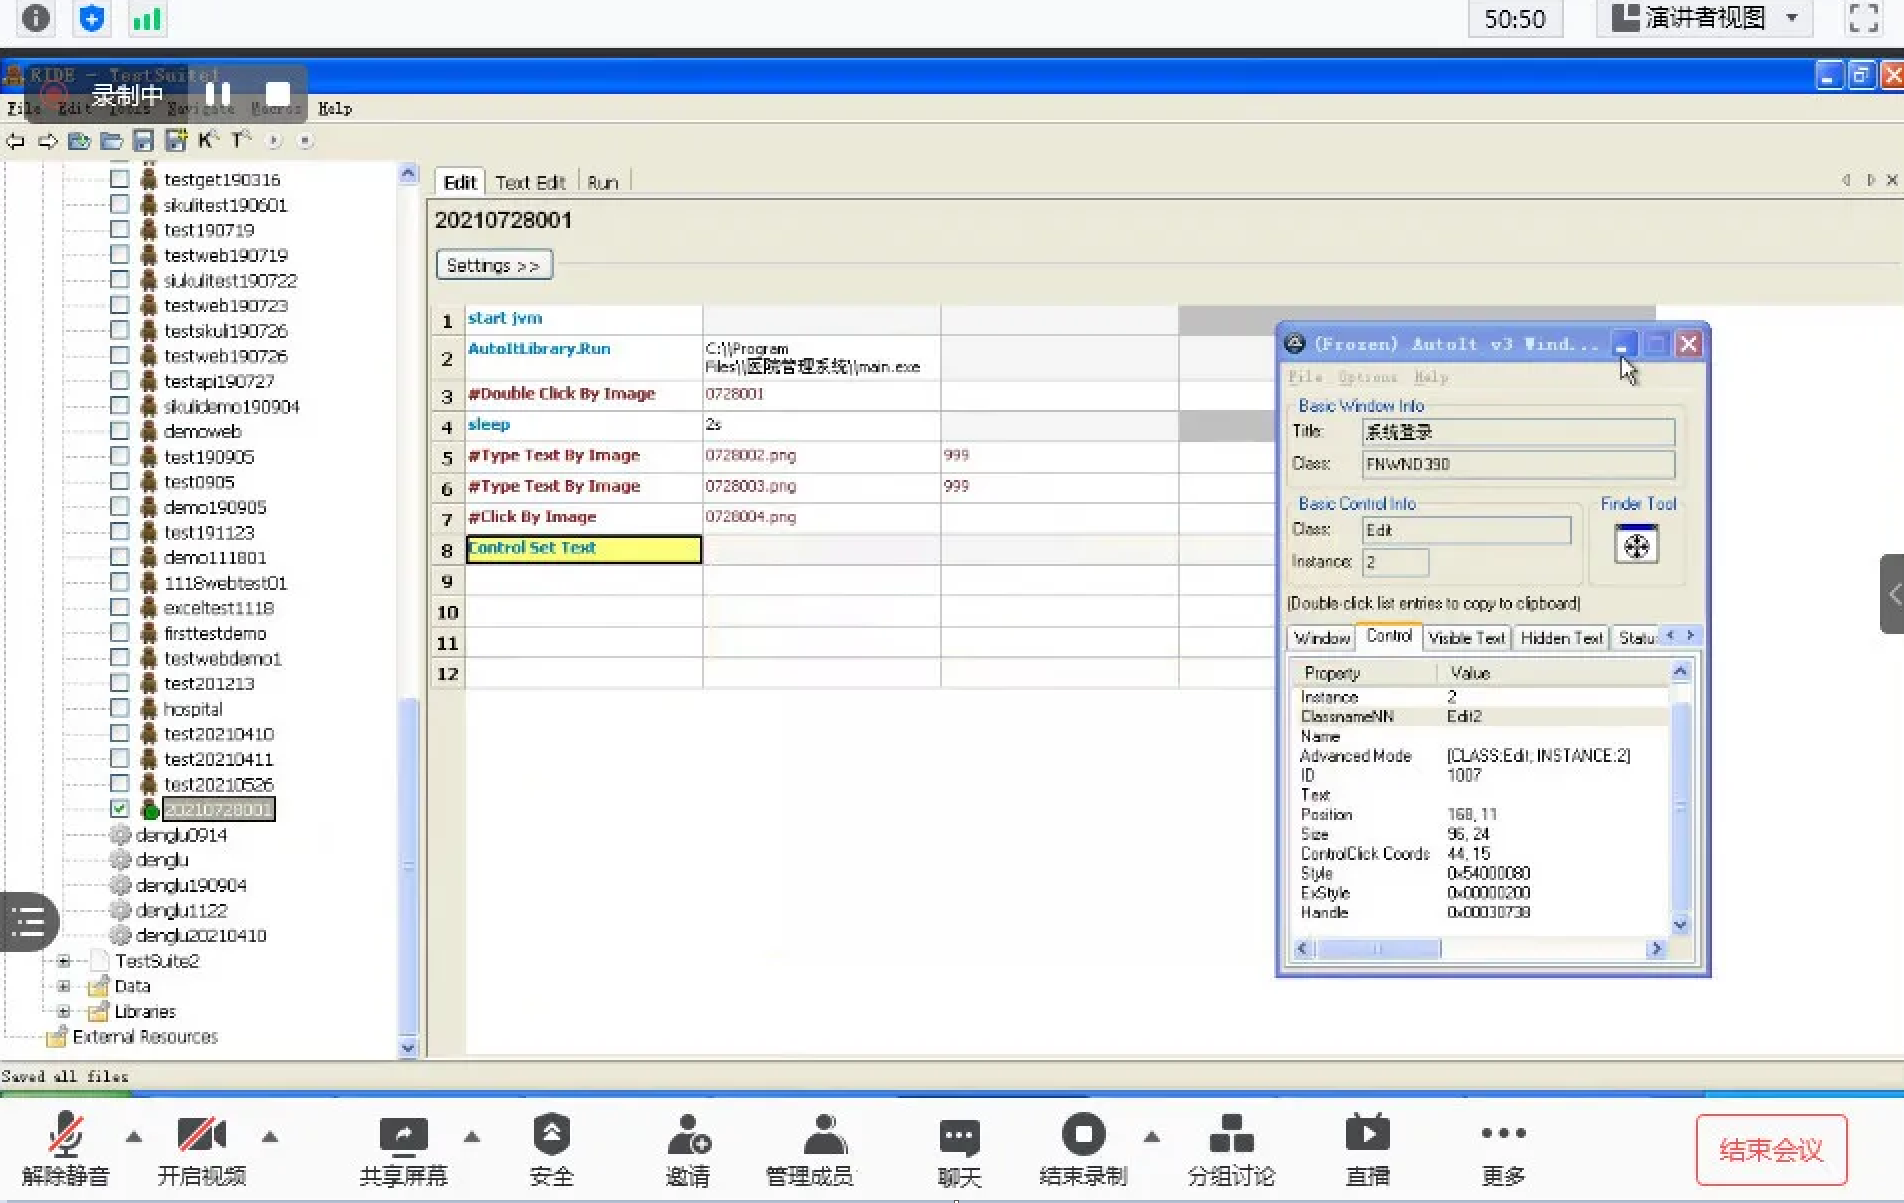Tick the checkbox for demoweb
This screenshot has height=1203, width=1904.
click(x=119, y=430)
